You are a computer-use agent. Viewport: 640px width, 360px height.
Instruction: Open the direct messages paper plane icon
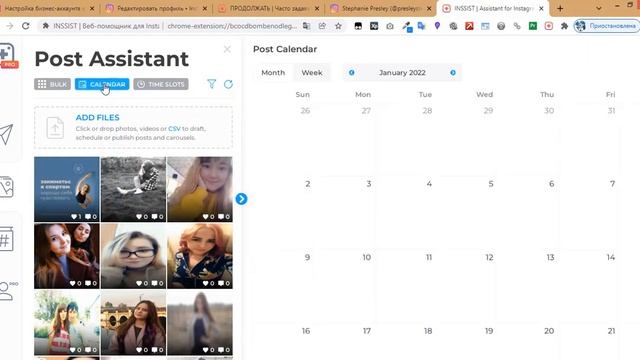tap(7, 134)
